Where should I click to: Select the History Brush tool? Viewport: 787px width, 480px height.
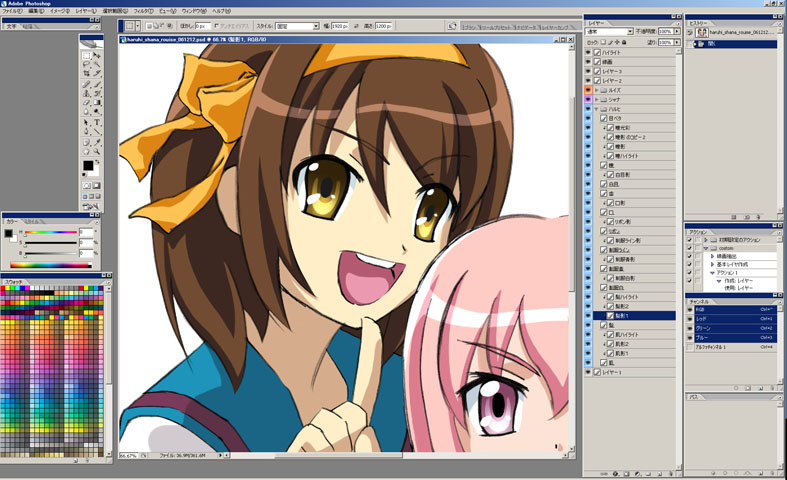pyautogui.click(x=97, y=93)
